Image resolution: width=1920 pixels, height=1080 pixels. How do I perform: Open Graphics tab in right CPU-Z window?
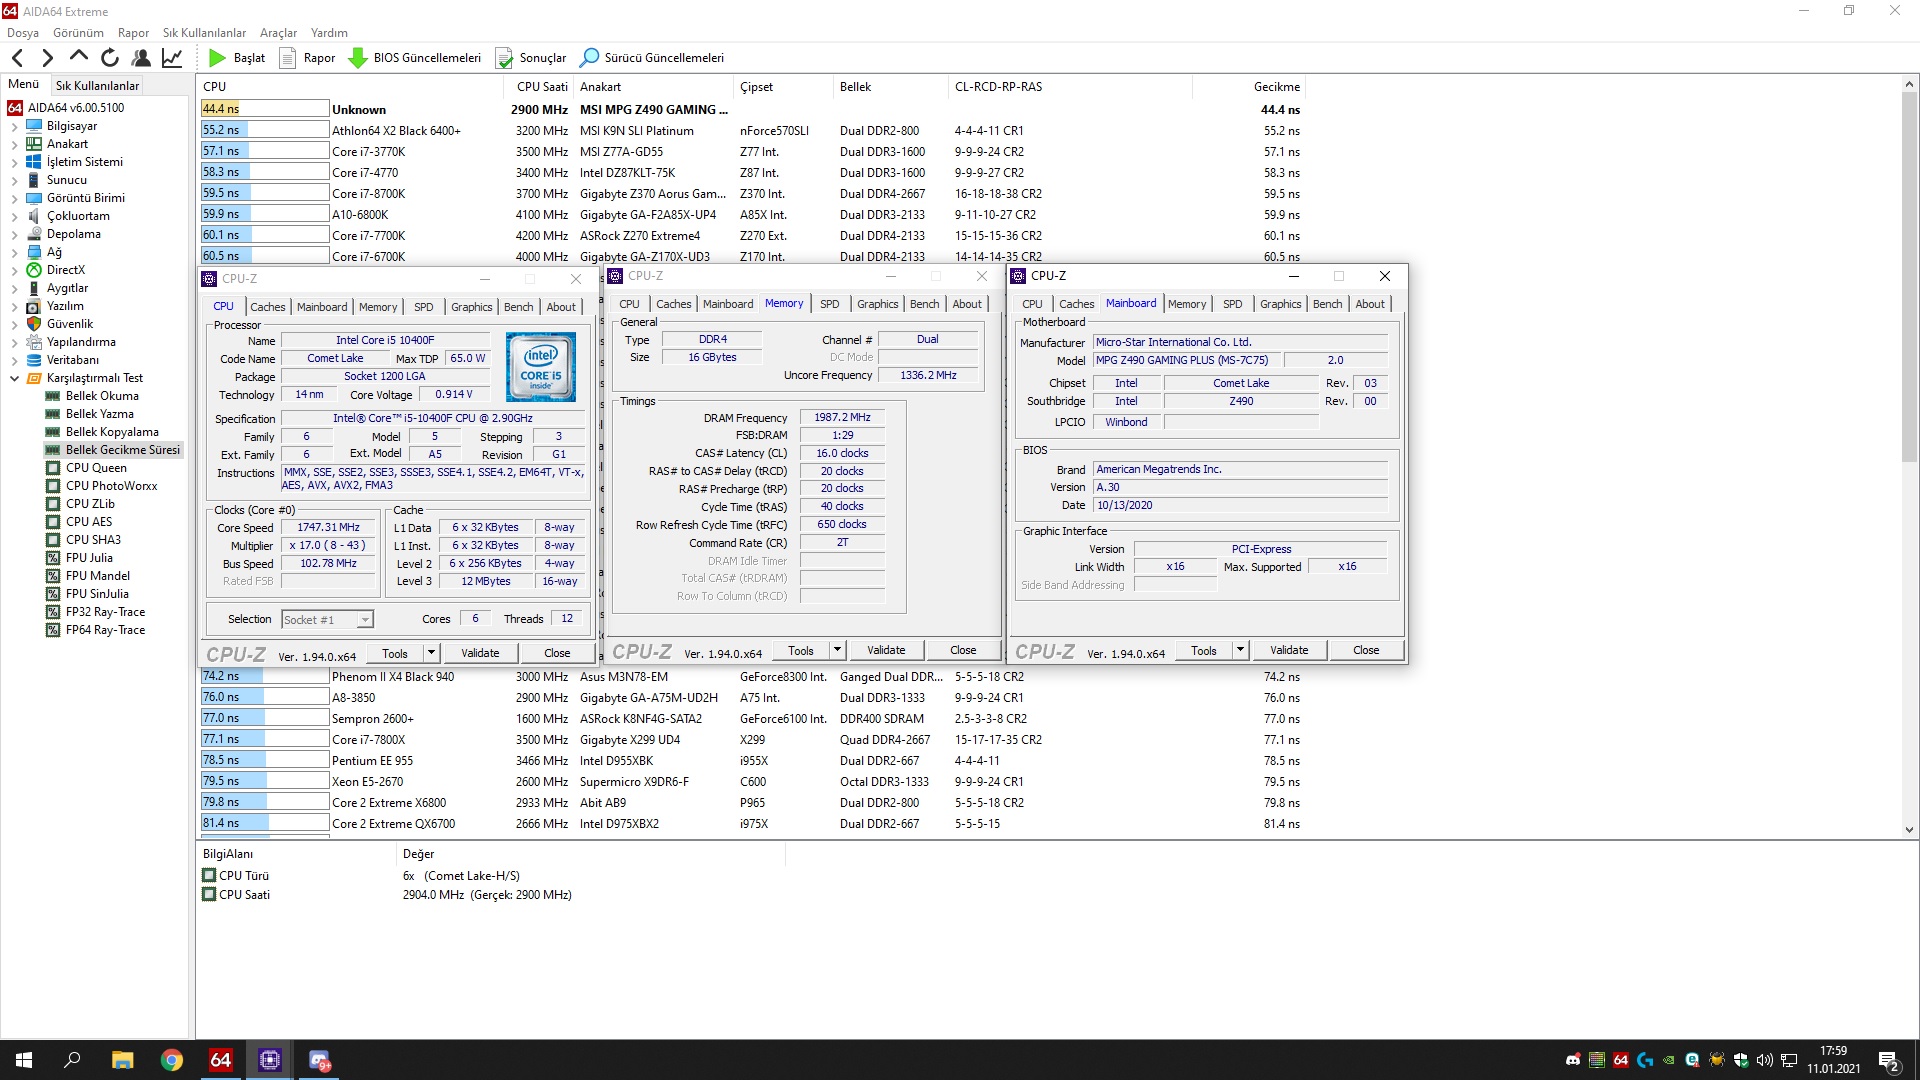pos(1280,304)
